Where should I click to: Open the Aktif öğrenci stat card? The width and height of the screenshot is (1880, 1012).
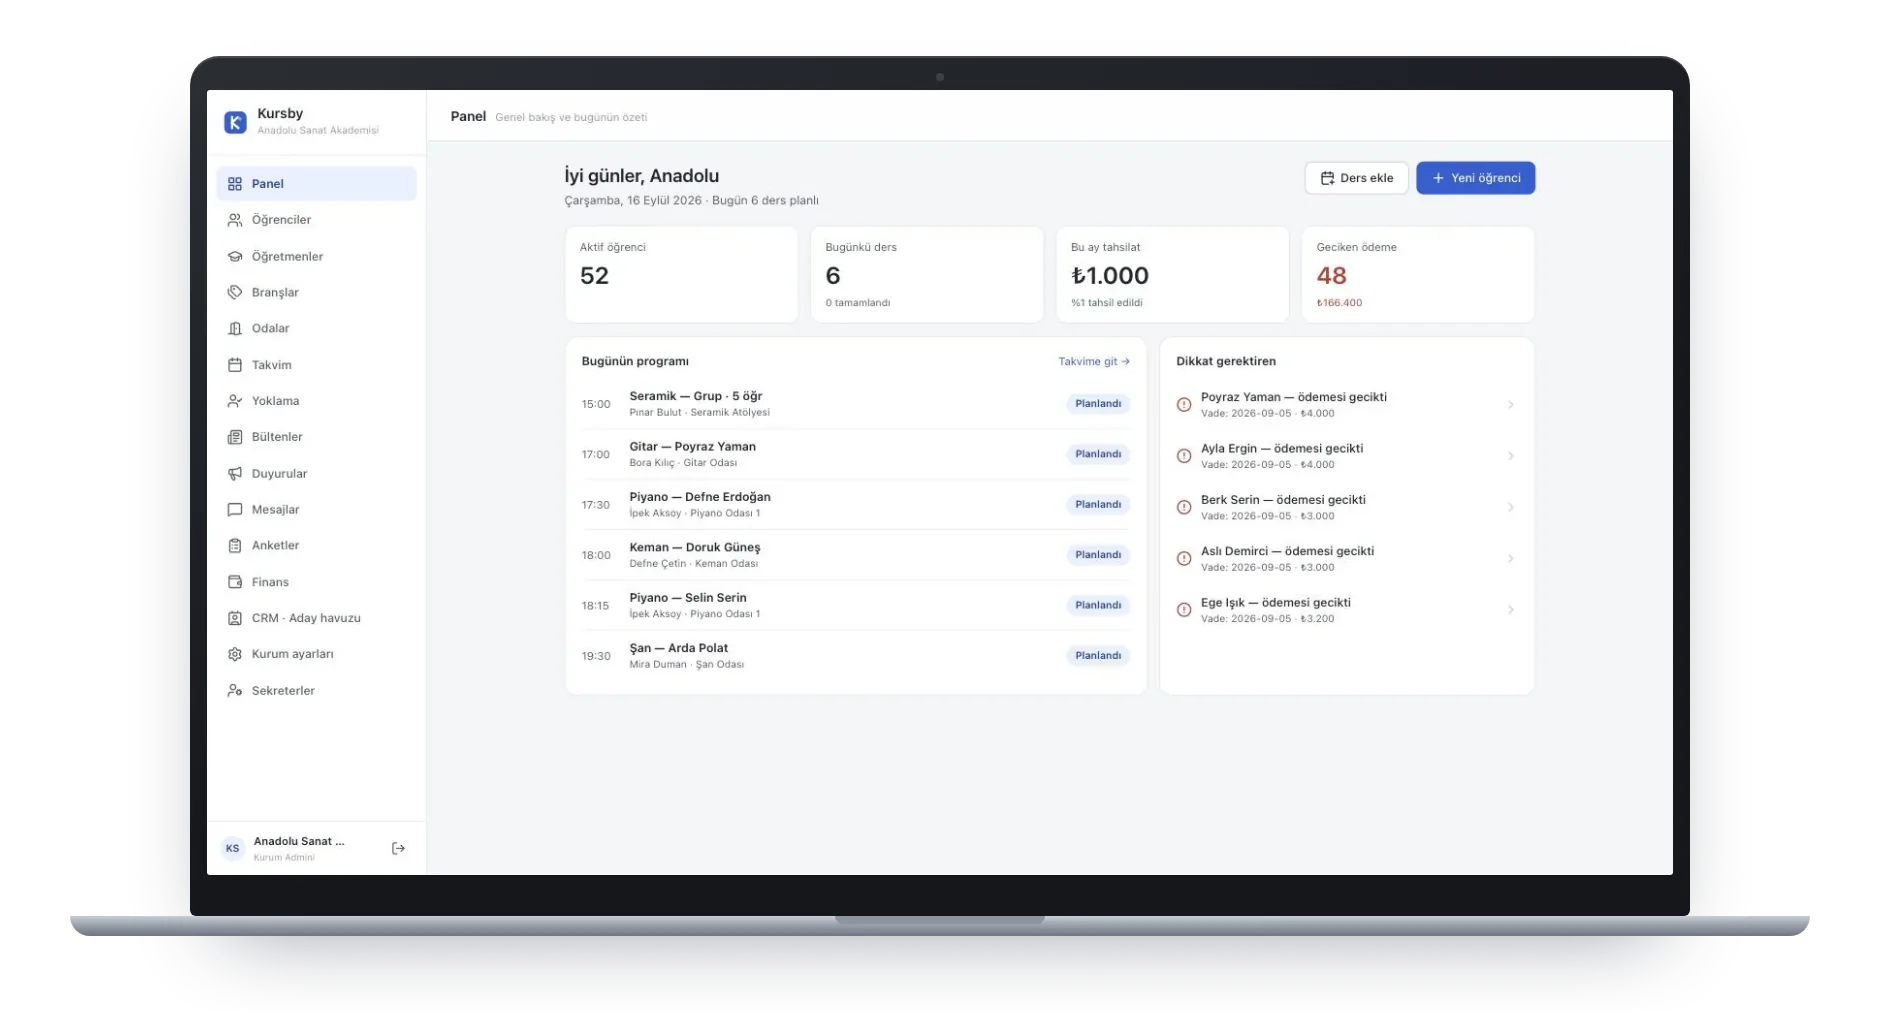click(681, 275)
